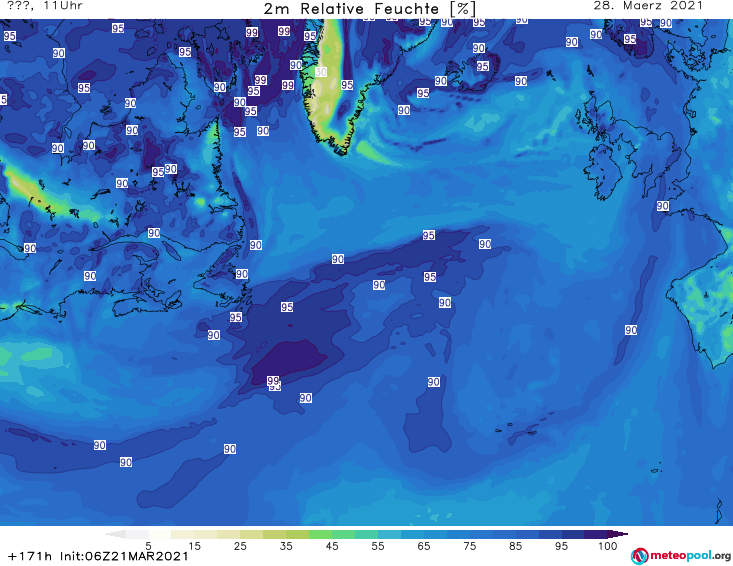This screenshot has height=566, width=733.
Task: Click the map title "2m Relative Feuchte [%]"
Action: coord(370,9)
